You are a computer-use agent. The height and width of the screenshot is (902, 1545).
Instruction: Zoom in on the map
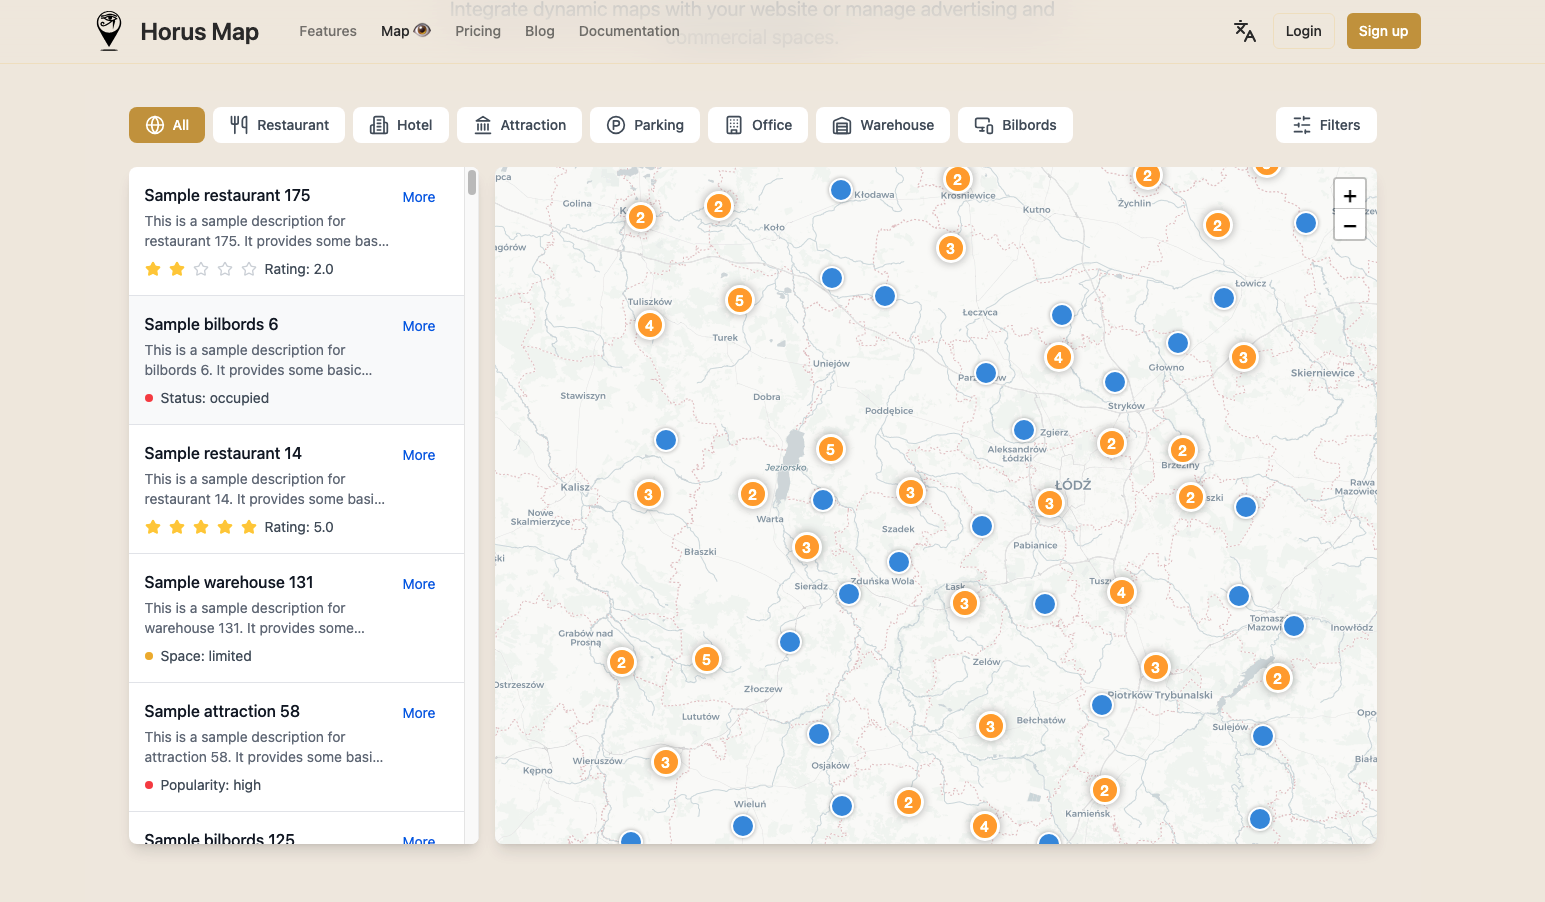[x=1350, y=195]
